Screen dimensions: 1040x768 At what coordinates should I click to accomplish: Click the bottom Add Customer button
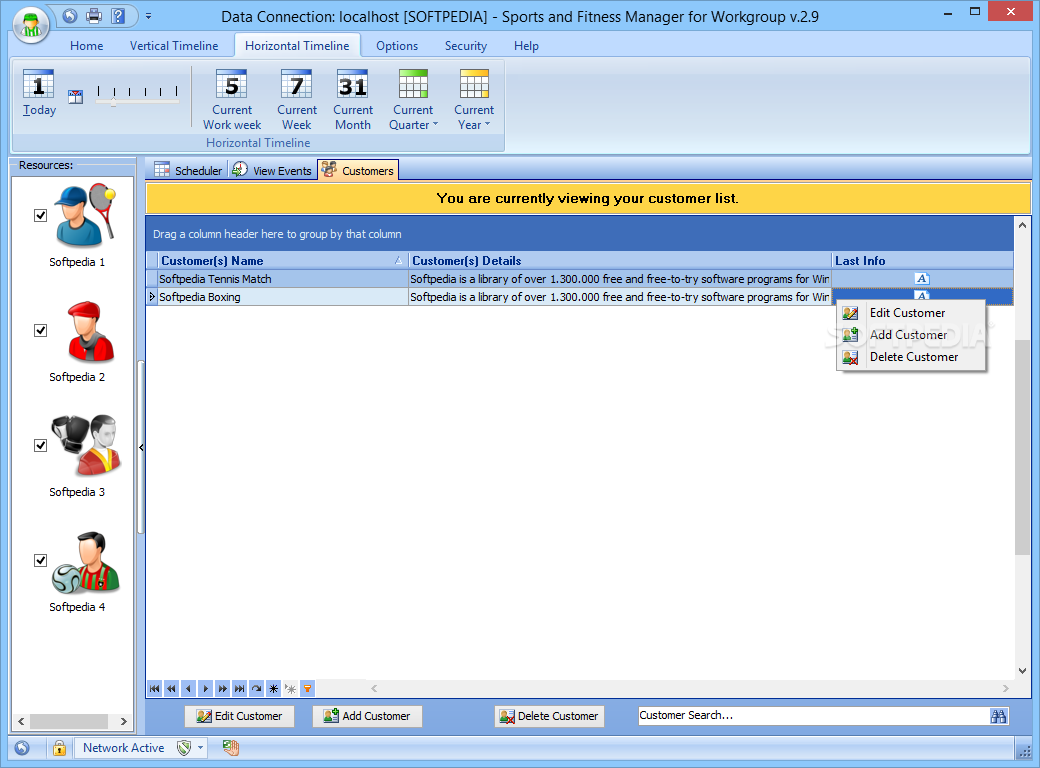(367, 716)
